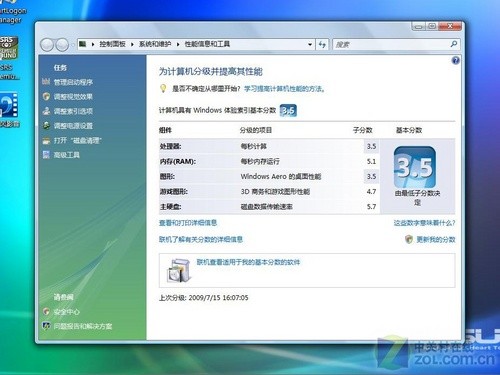Screen dimensions: 500x375
Task: Click the 5.1 memory subscore value
Action: point(371,161)
